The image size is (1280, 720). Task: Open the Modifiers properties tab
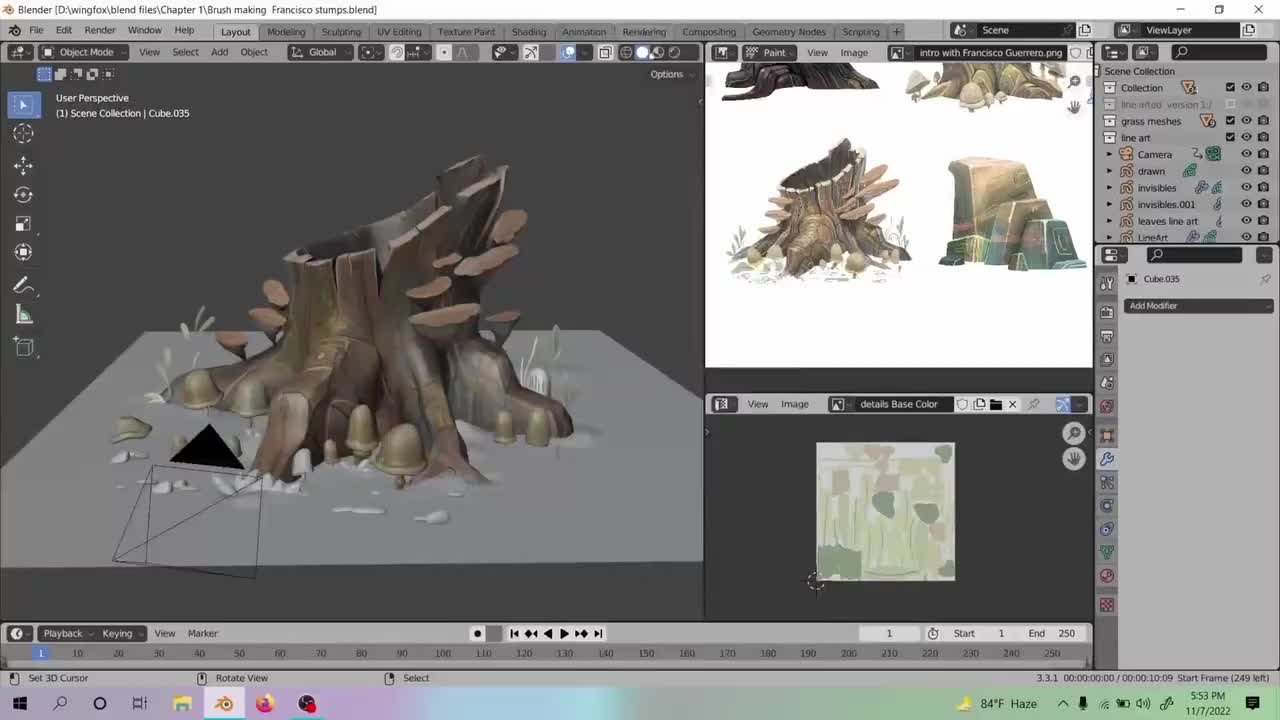pos(1107,459)
